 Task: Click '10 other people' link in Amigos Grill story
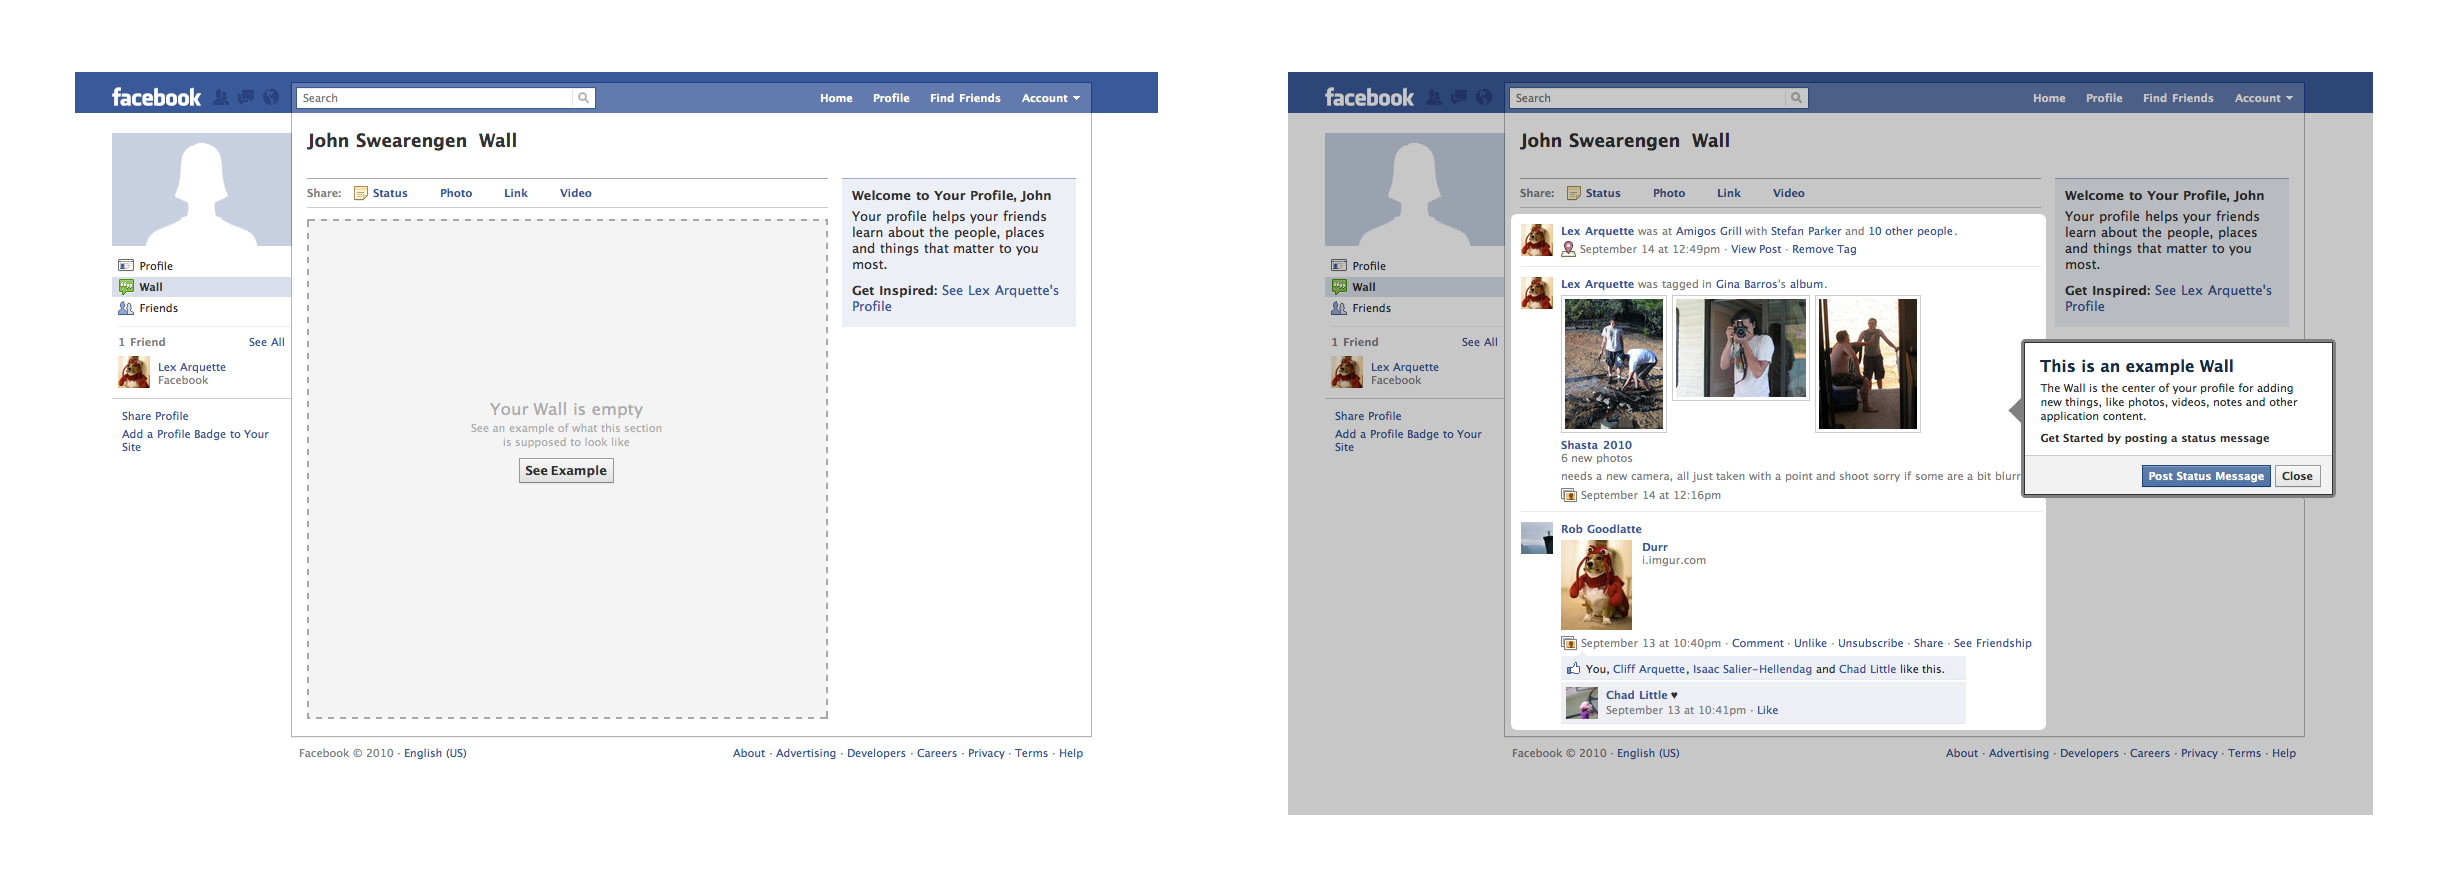click(x=1910, y=231)
